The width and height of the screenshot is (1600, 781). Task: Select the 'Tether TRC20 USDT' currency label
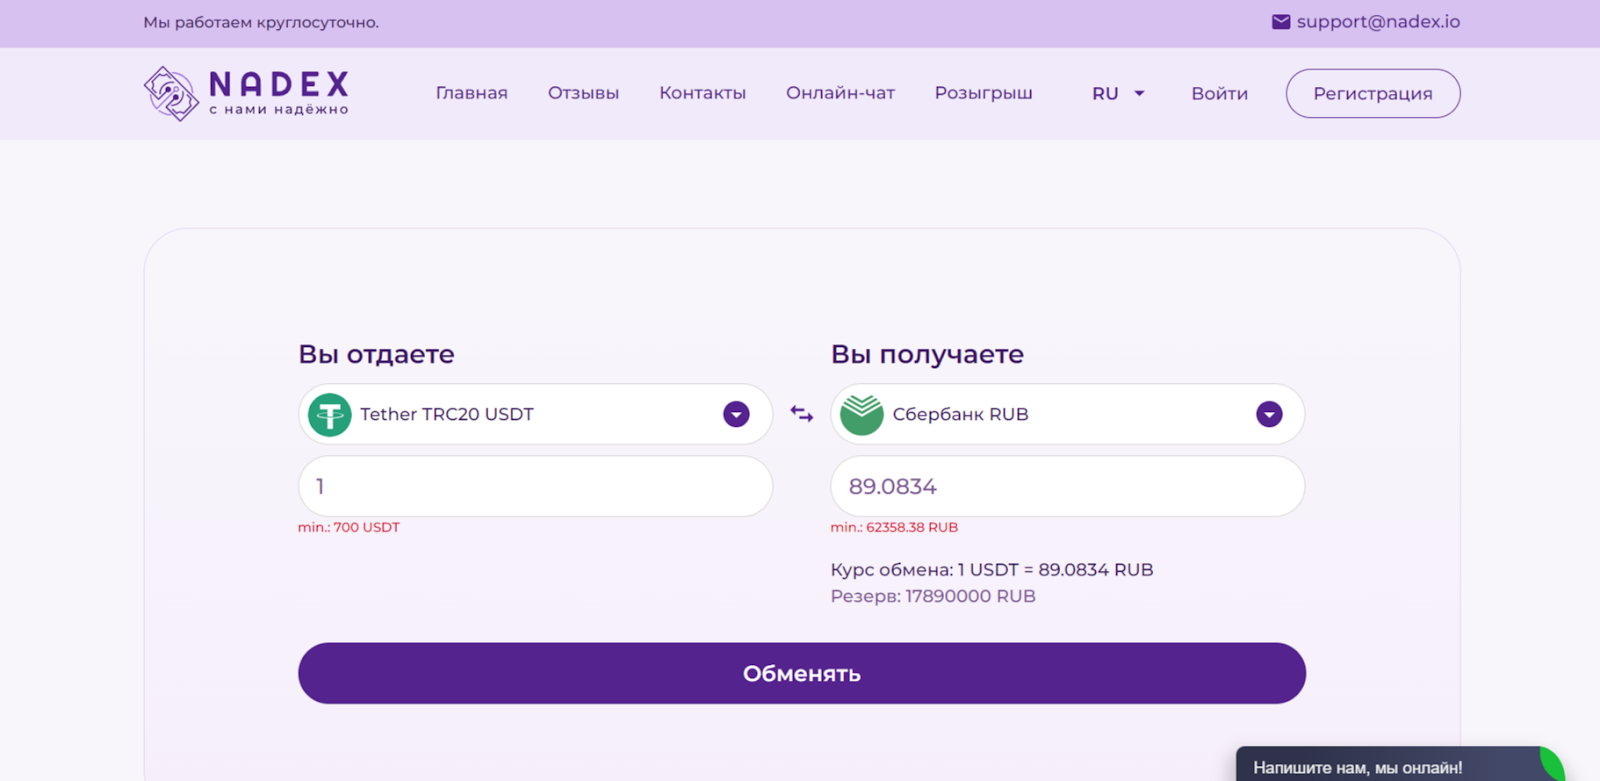(447, 414)
